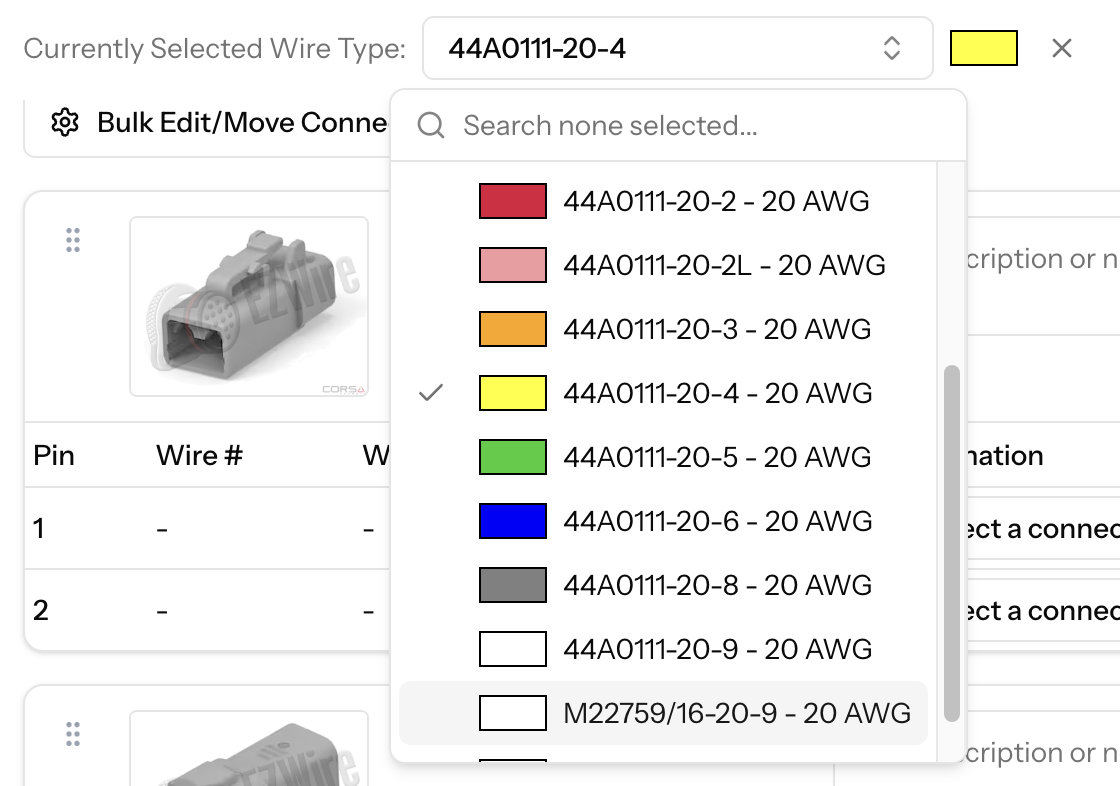Click the Wire # dash in pin 1 row
Image resolution: width=1120 pixels, height=786 pixels.
click(x=162, y=529)
